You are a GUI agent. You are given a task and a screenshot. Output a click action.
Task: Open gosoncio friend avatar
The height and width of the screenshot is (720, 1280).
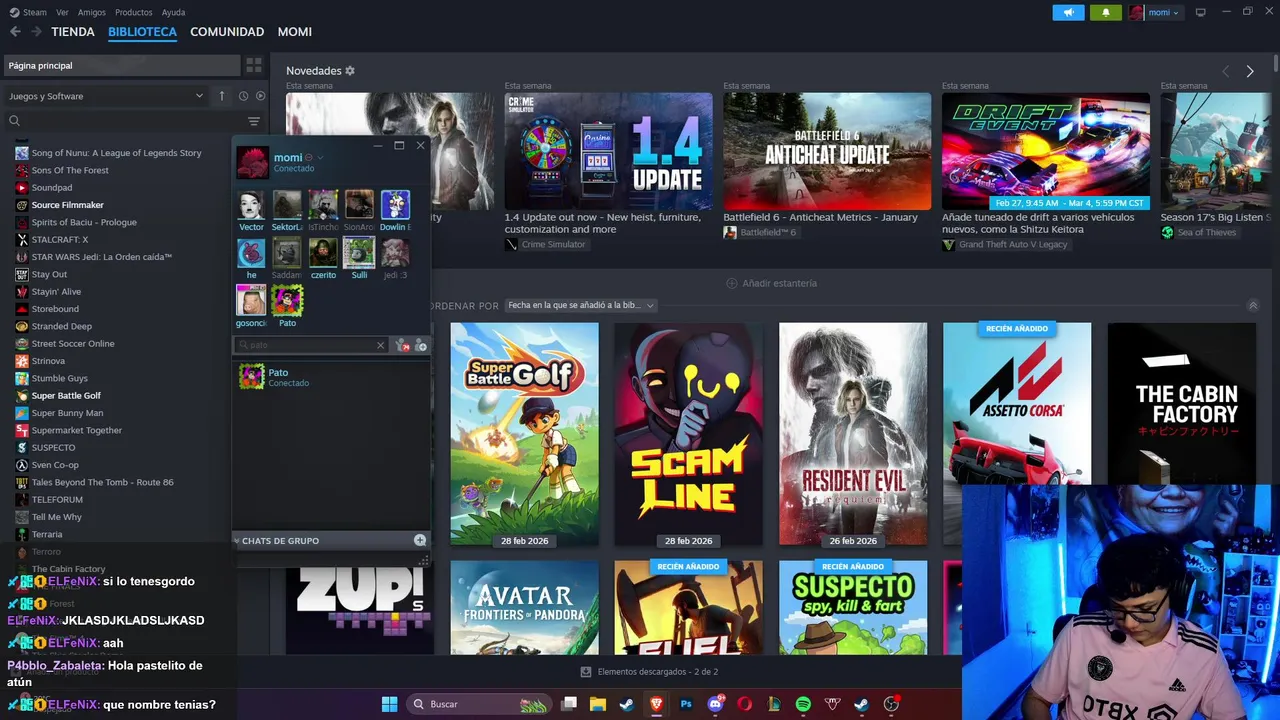251,300
